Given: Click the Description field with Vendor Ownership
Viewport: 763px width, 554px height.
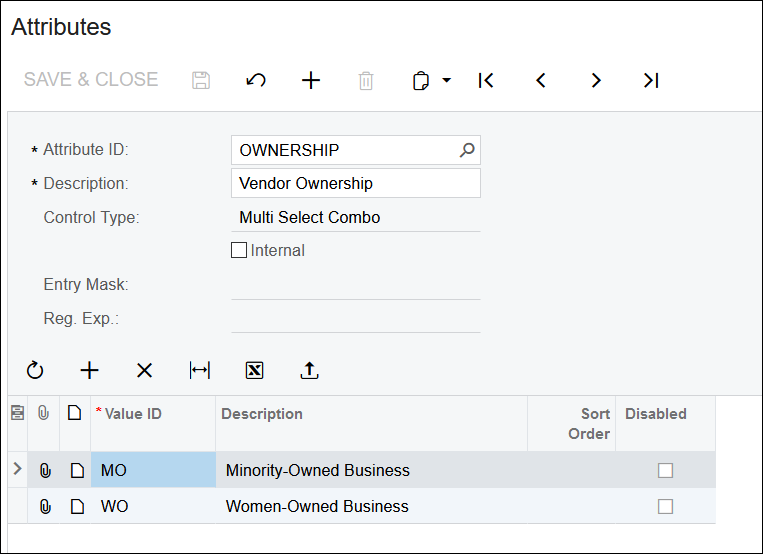Looking at the screenshot, I should click(x=355, y=183).
